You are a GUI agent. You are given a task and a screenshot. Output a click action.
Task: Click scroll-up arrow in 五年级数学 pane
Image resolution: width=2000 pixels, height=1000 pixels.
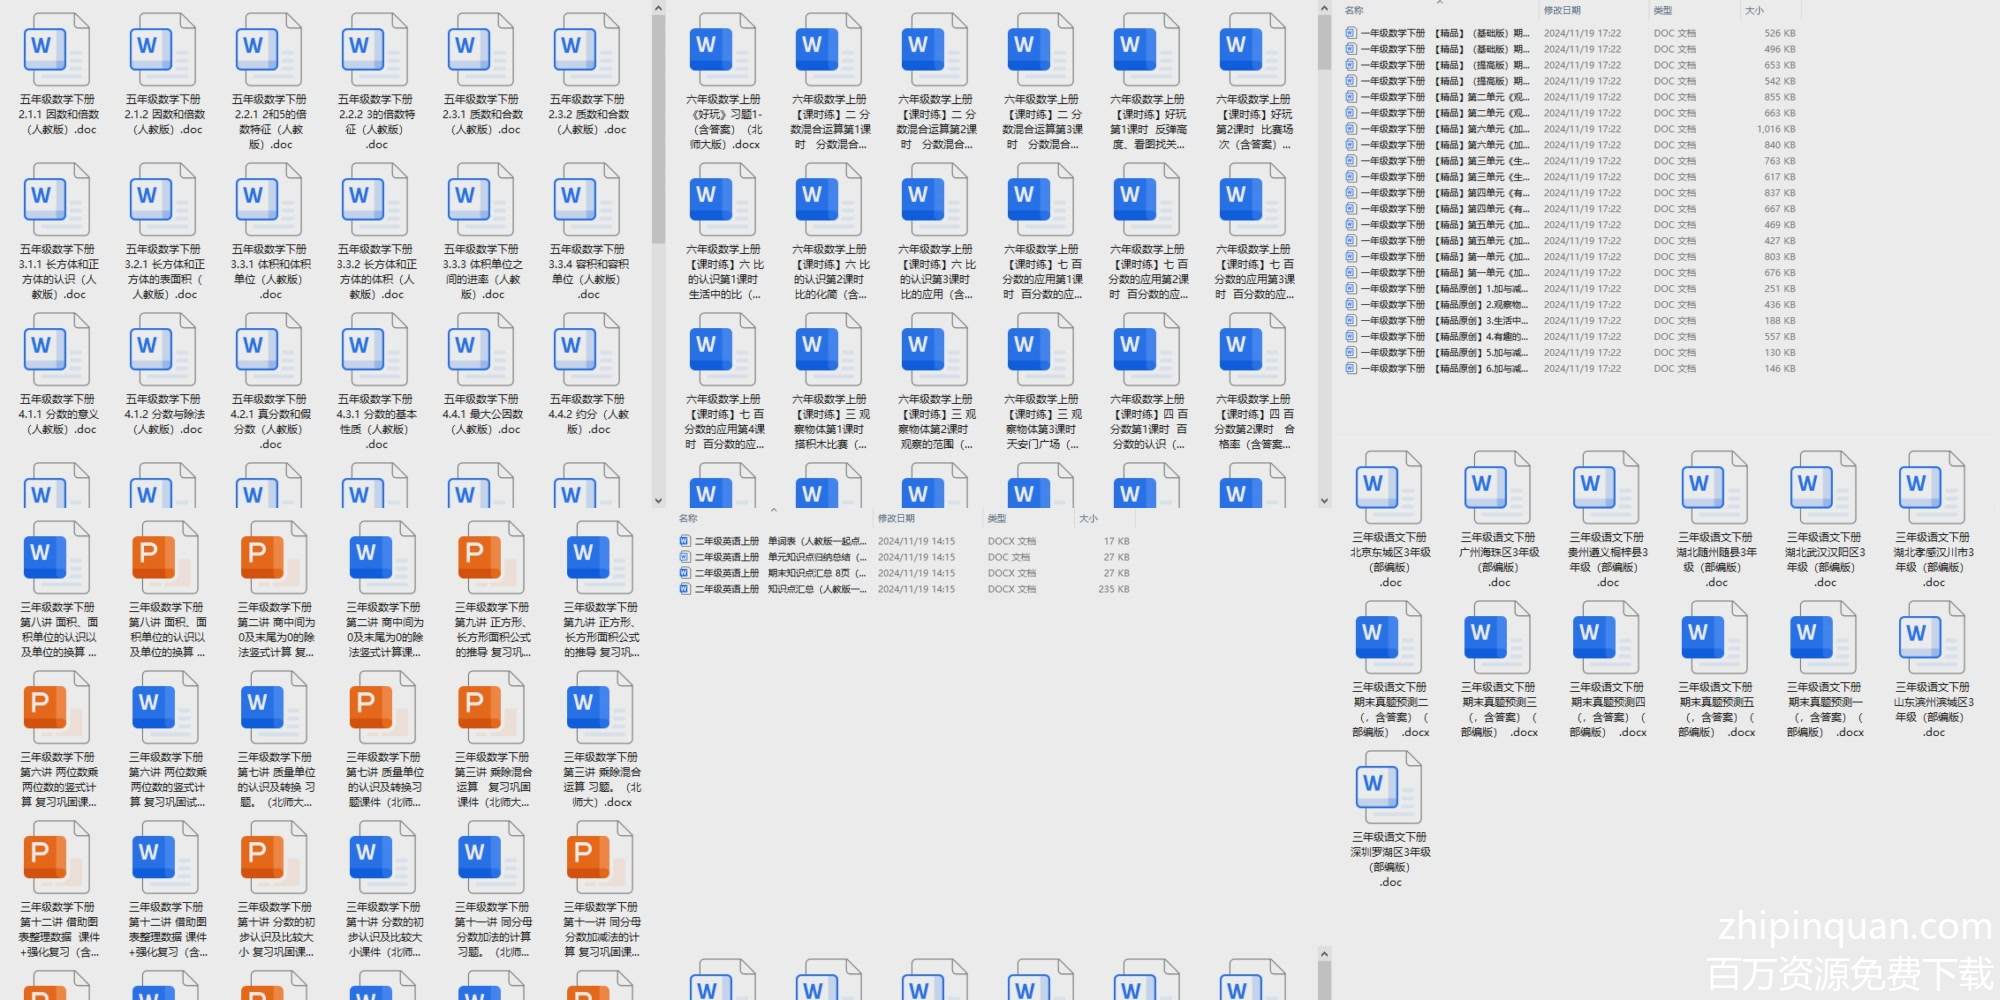point(658,8)
